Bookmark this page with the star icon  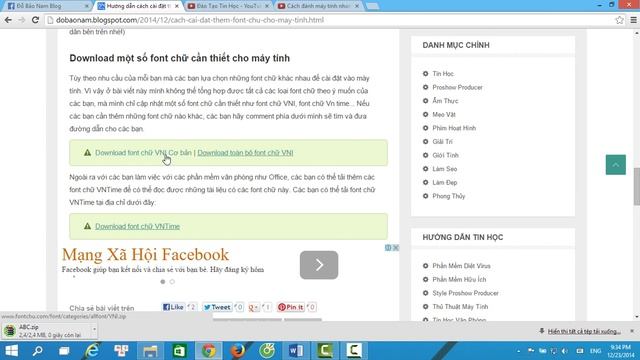(x=619, y=20)
